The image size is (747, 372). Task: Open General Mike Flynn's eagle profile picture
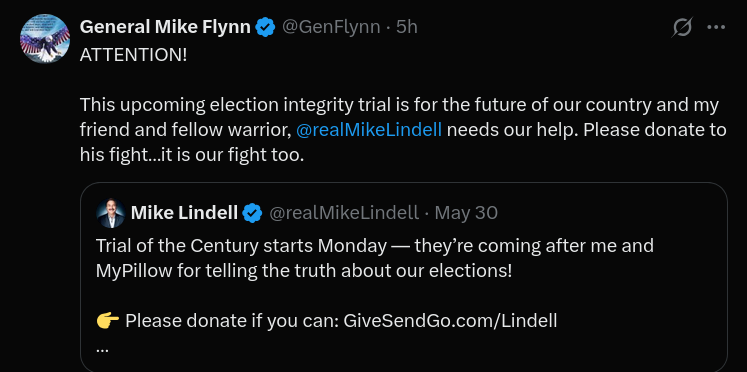click(x=45, y=39)
